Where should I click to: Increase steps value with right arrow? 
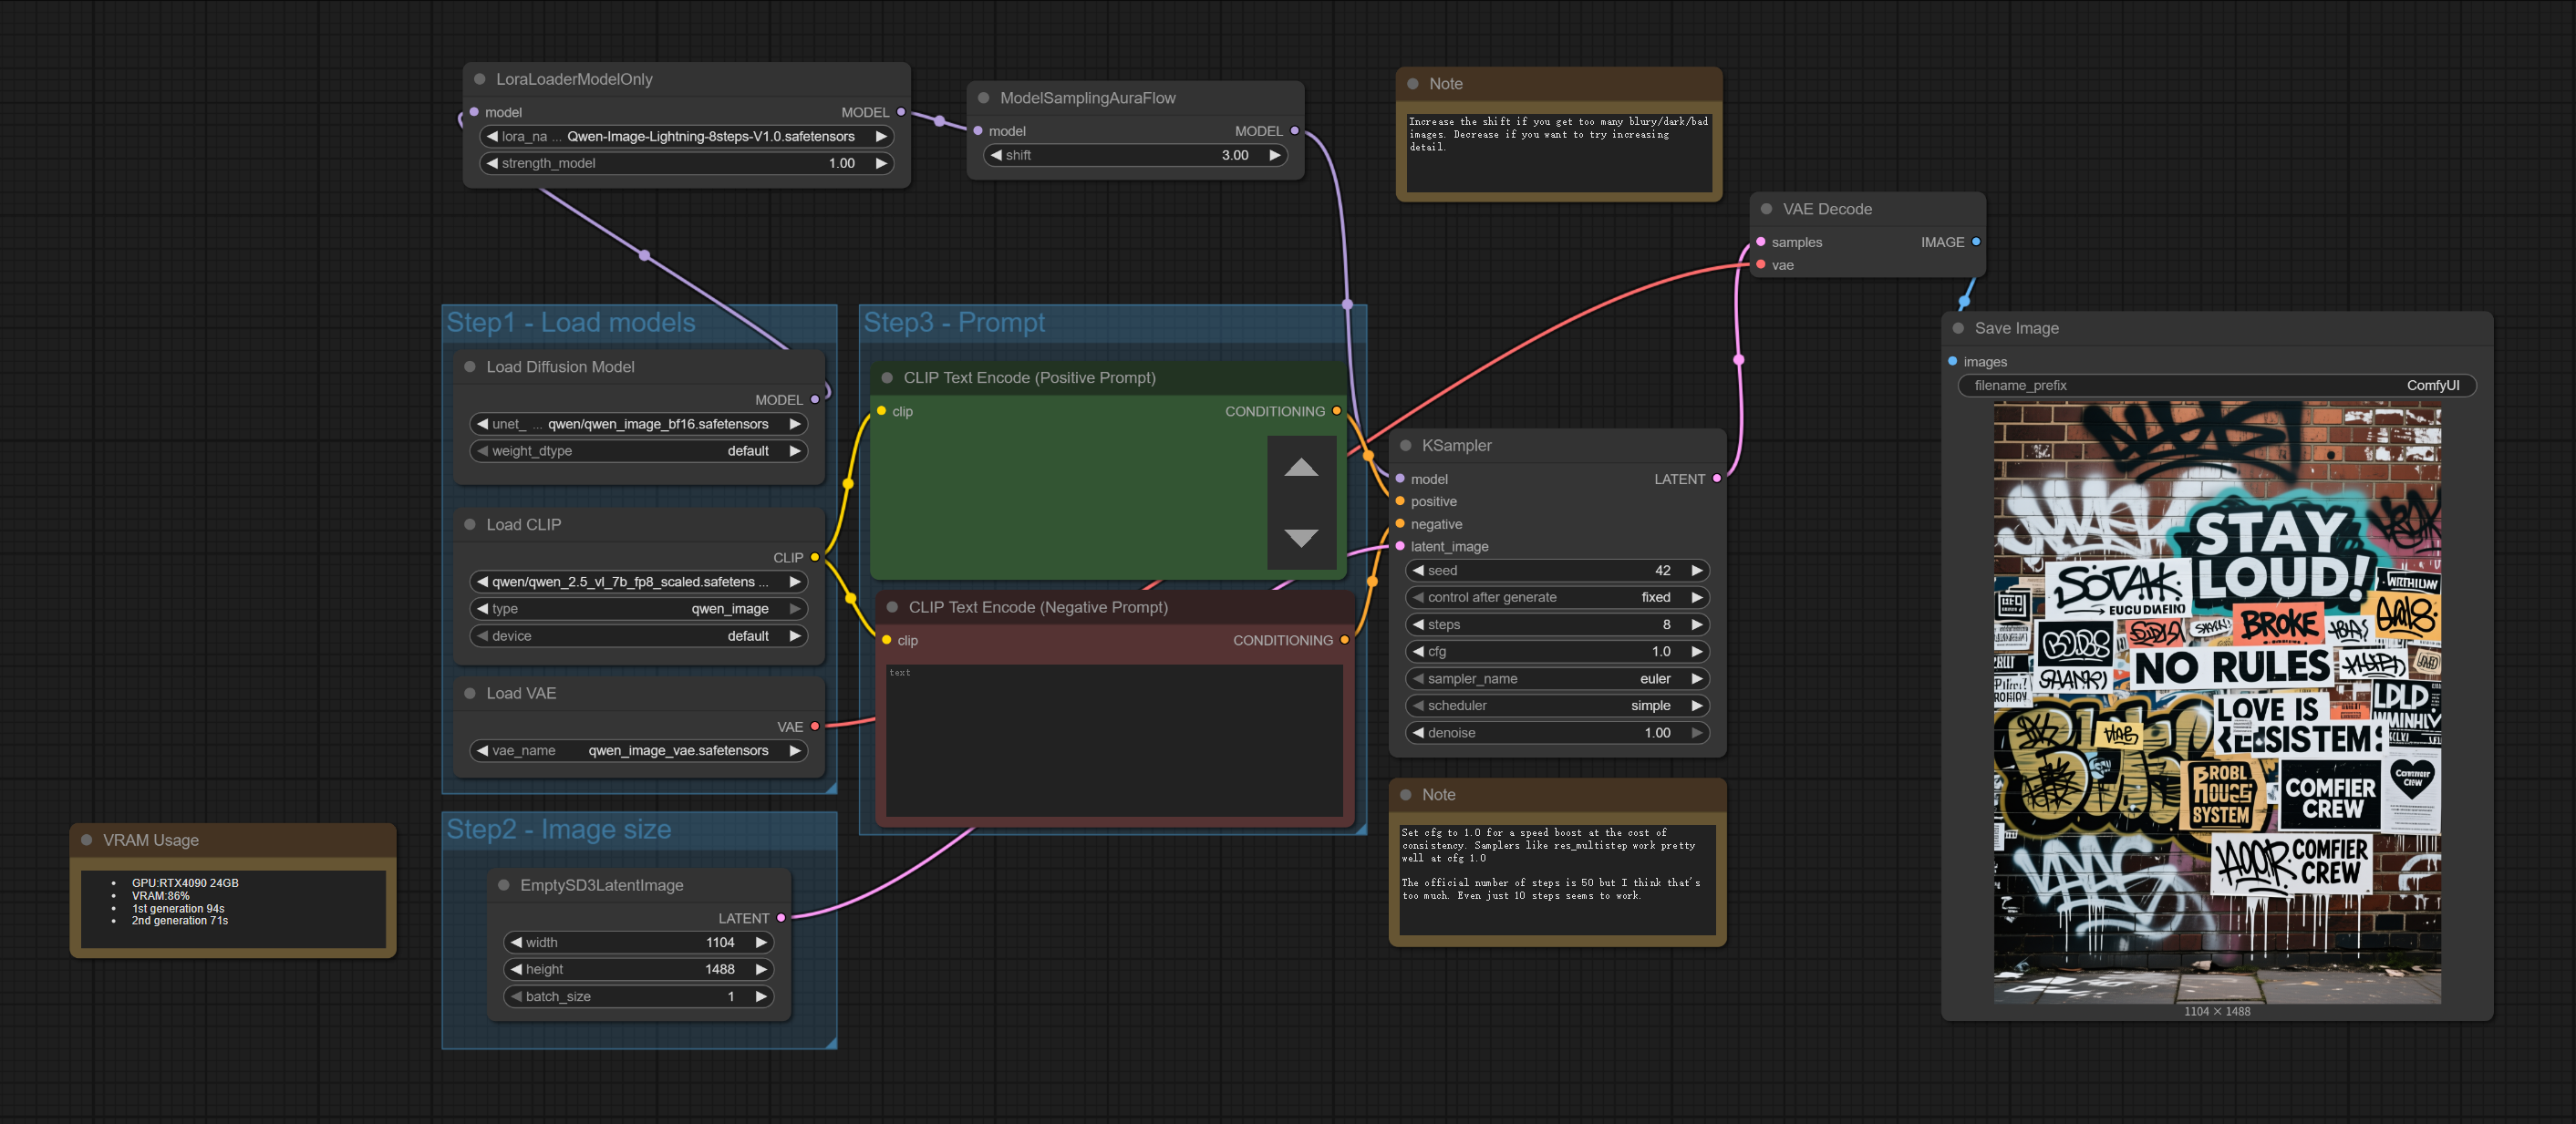(x=1697, y=624)
